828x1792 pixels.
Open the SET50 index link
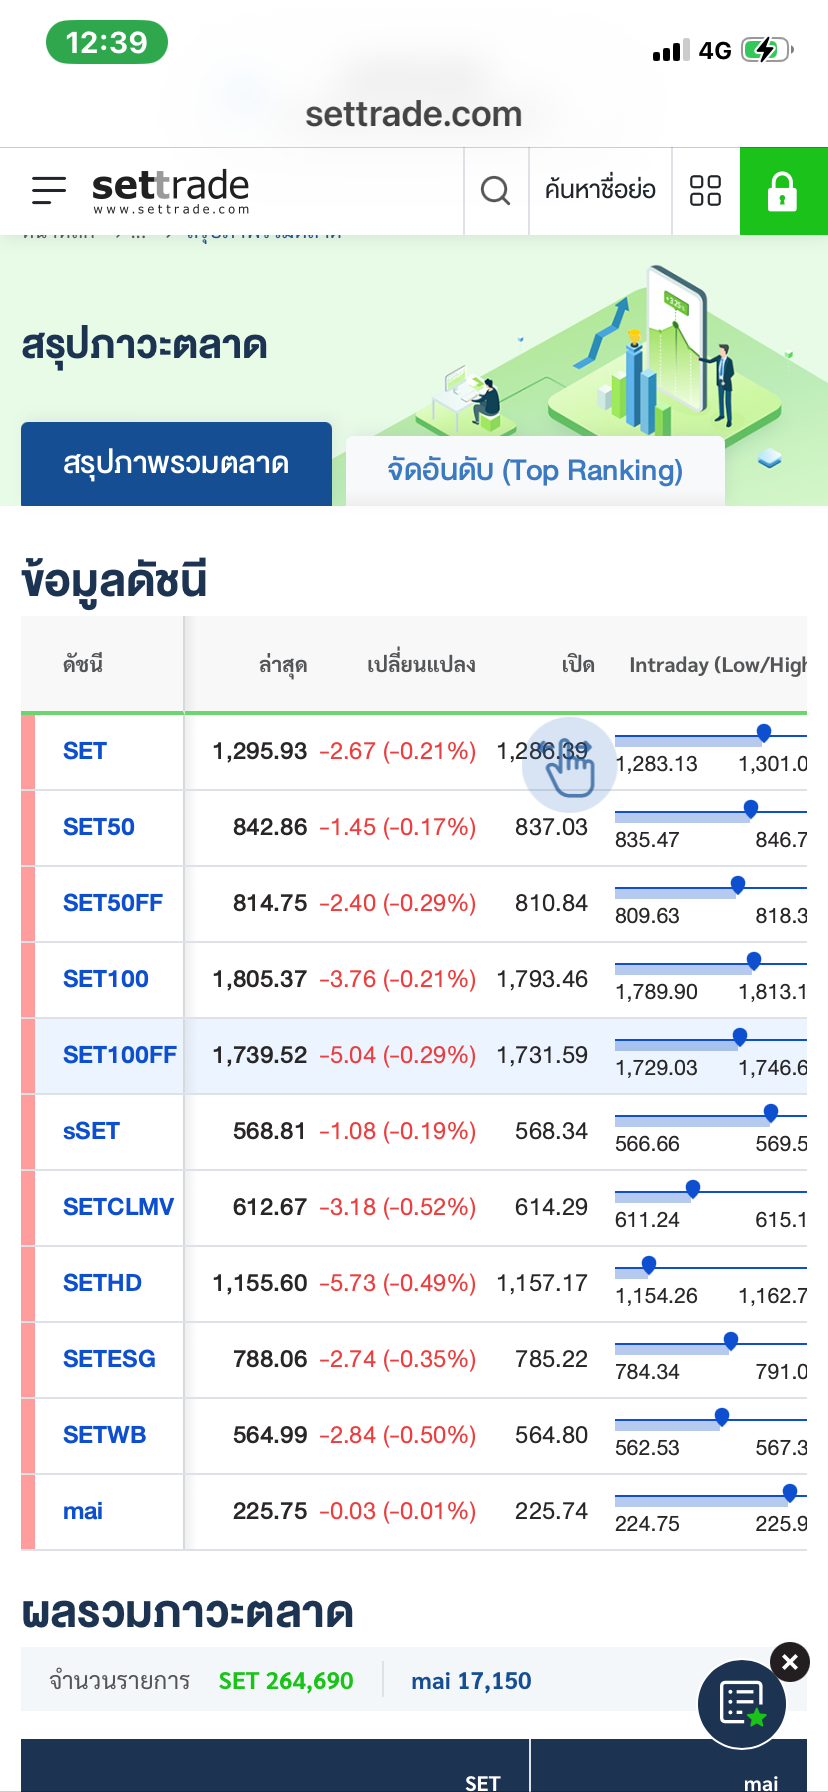click(99, 827)
